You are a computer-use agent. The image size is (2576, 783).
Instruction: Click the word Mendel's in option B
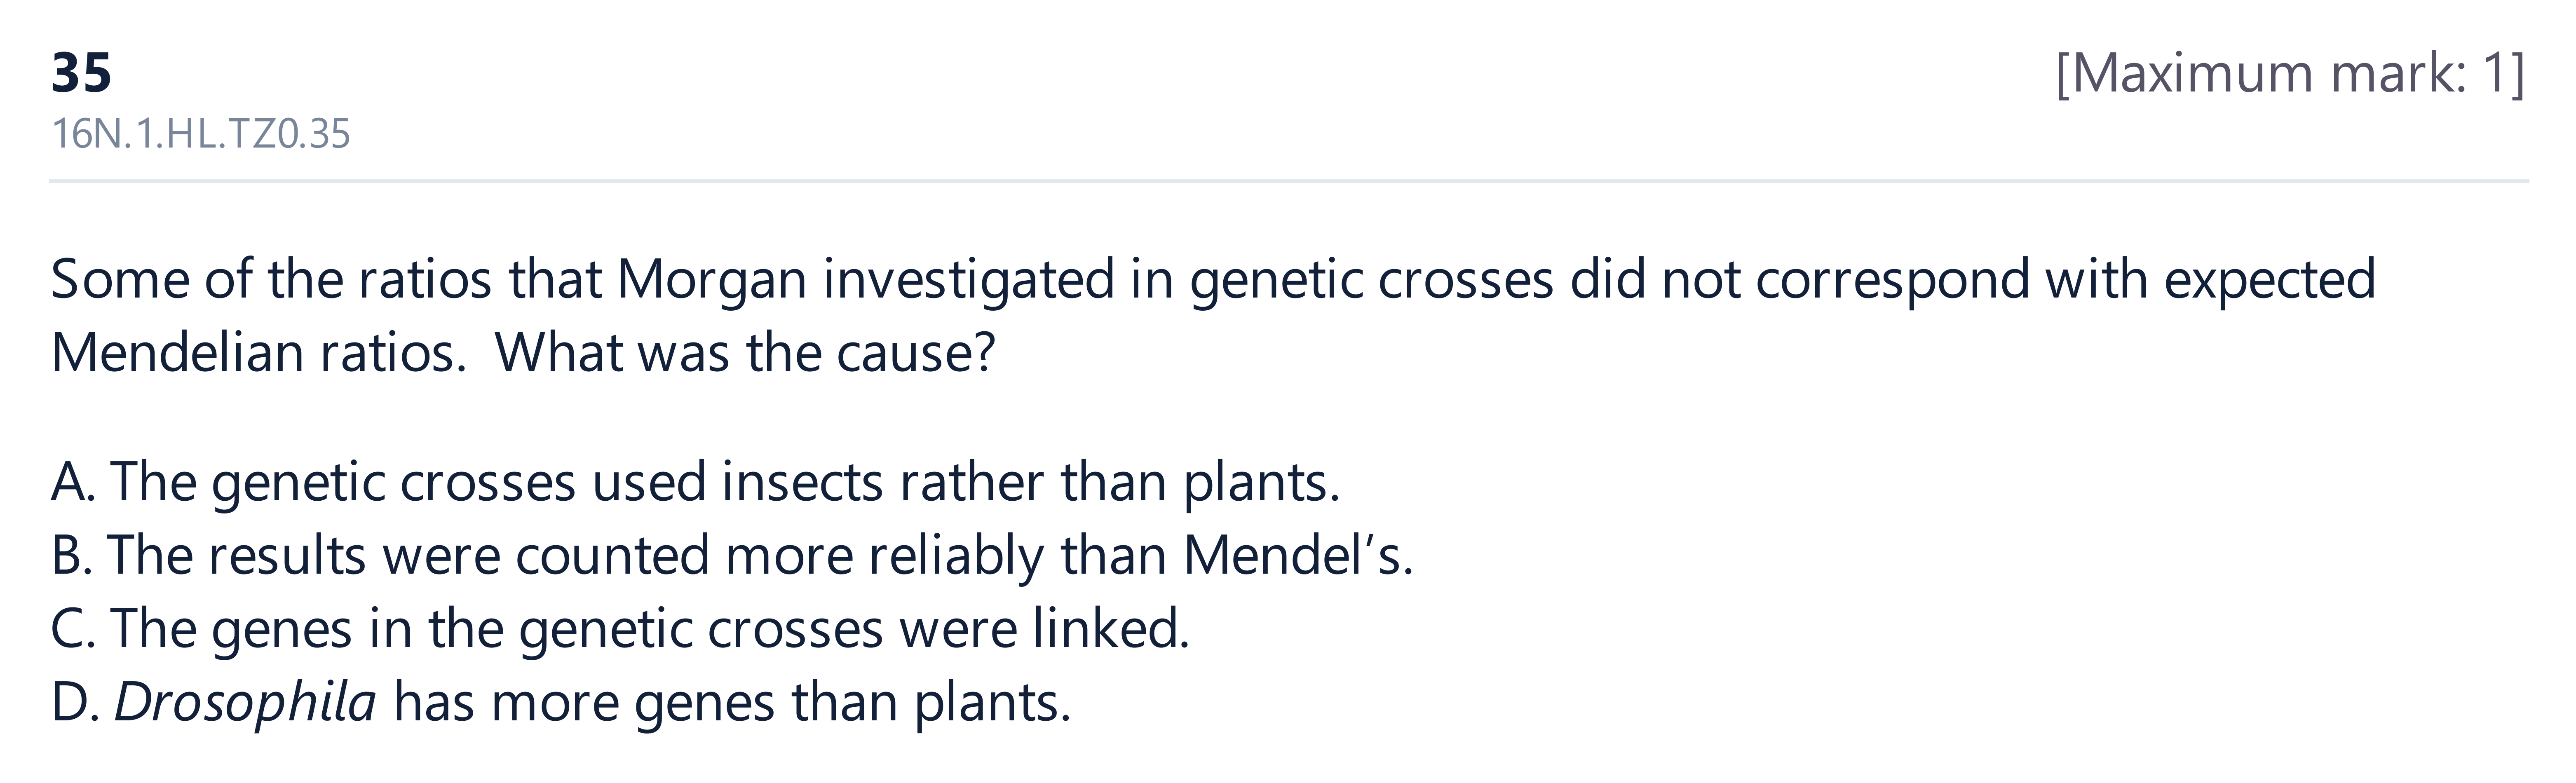pyautogui.click(x=1298, y=556)
